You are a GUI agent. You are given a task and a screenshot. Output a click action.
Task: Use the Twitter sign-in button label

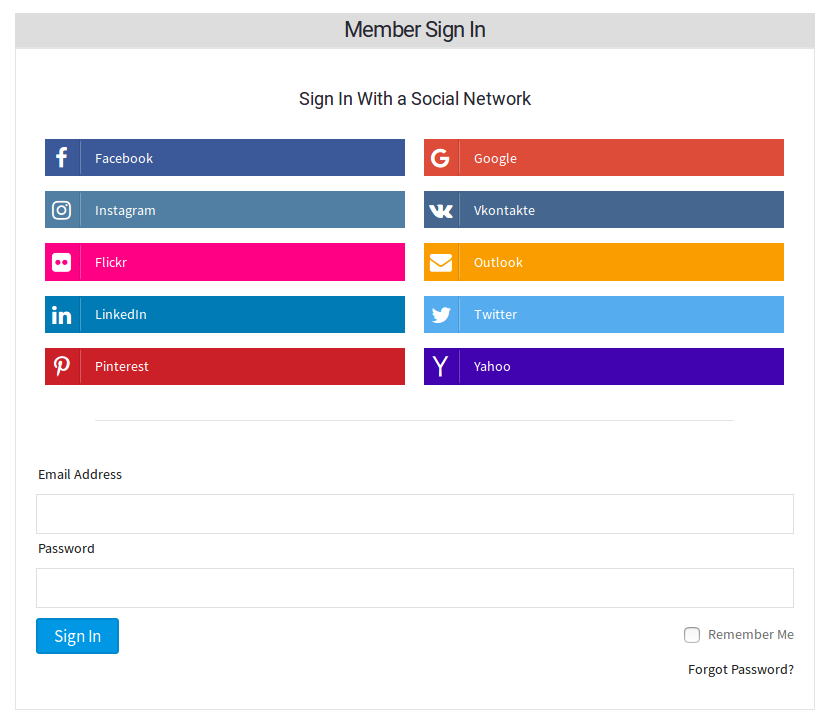point(495,315)
